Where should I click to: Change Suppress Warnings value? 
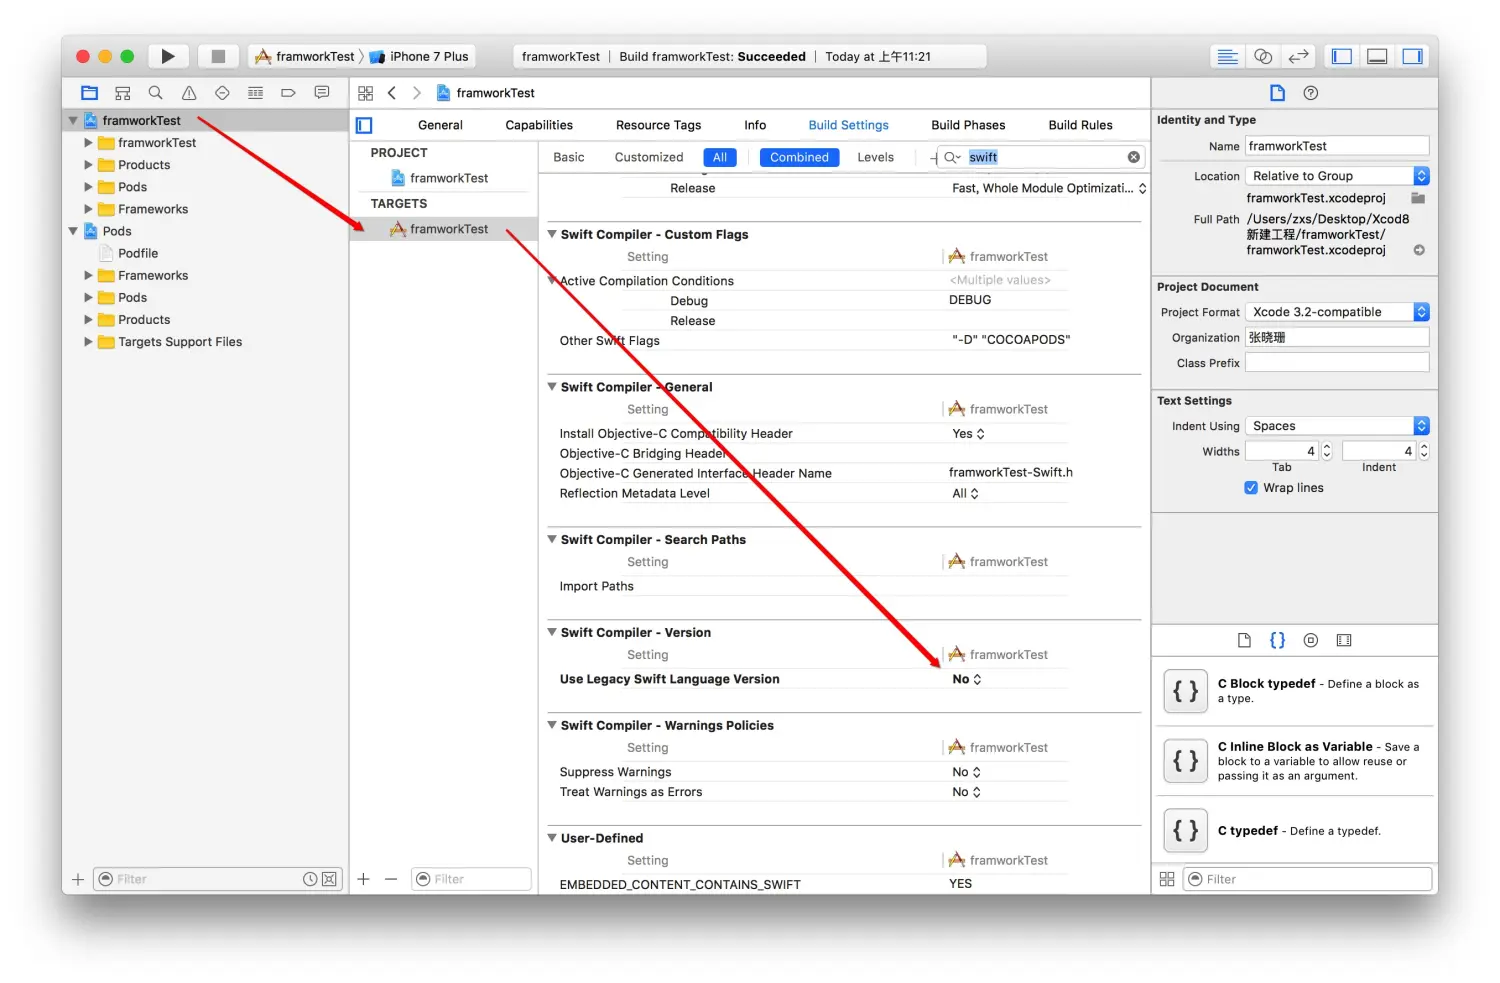point(966,772)
